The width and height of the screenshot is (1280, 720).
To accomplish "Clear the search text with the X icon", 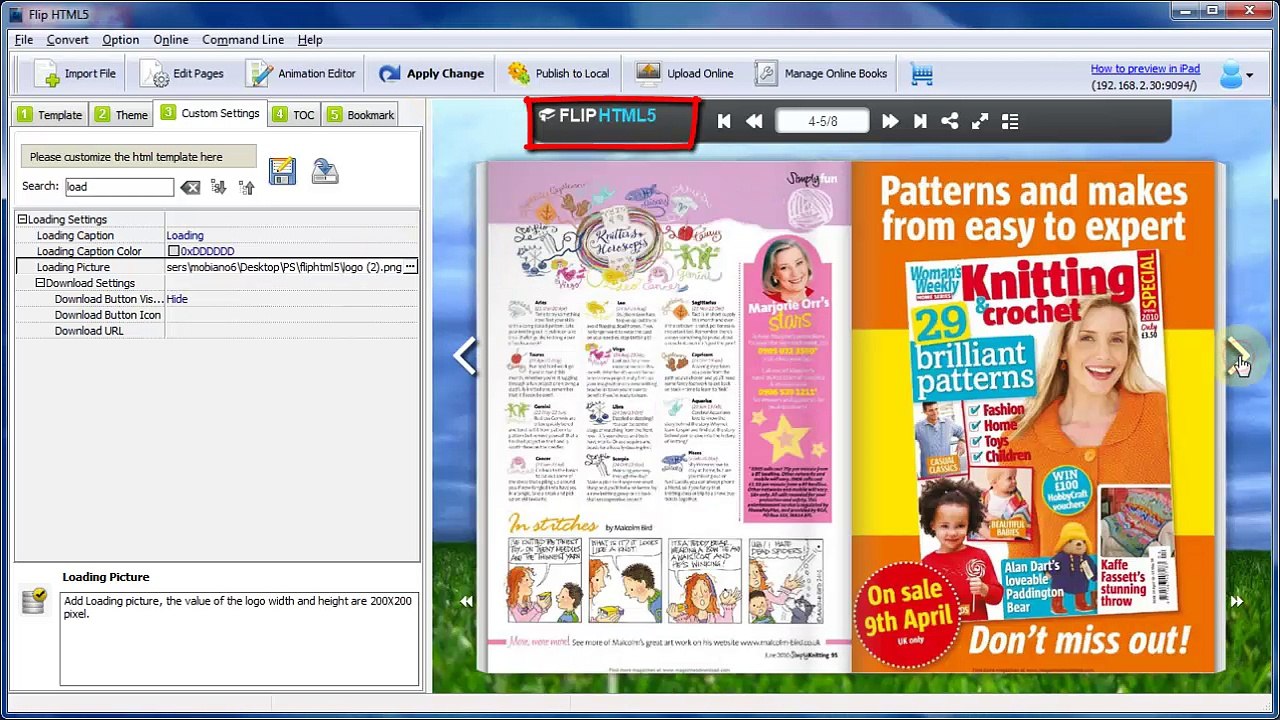I will [190, 187].
